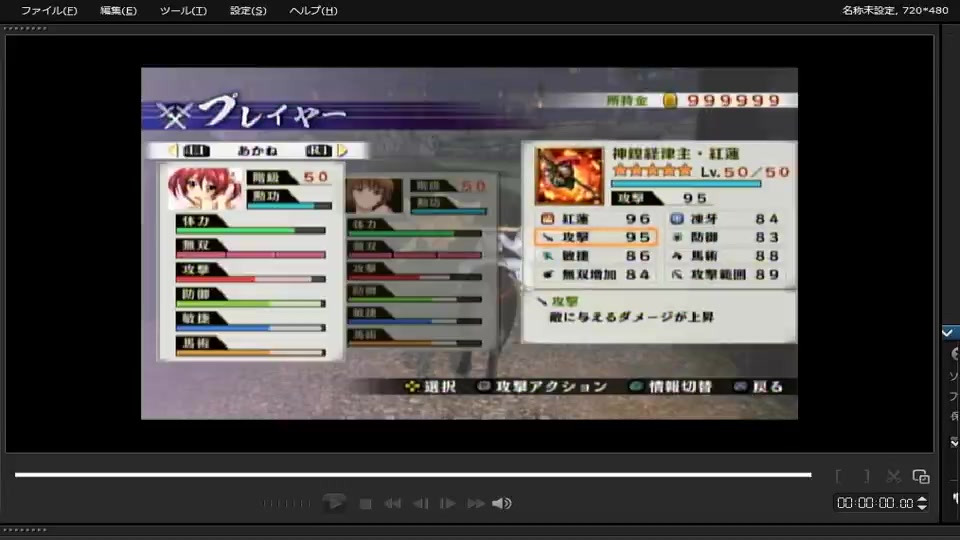
Task: Click the 攻撃アクション label in preview
Action: point(551,386)
